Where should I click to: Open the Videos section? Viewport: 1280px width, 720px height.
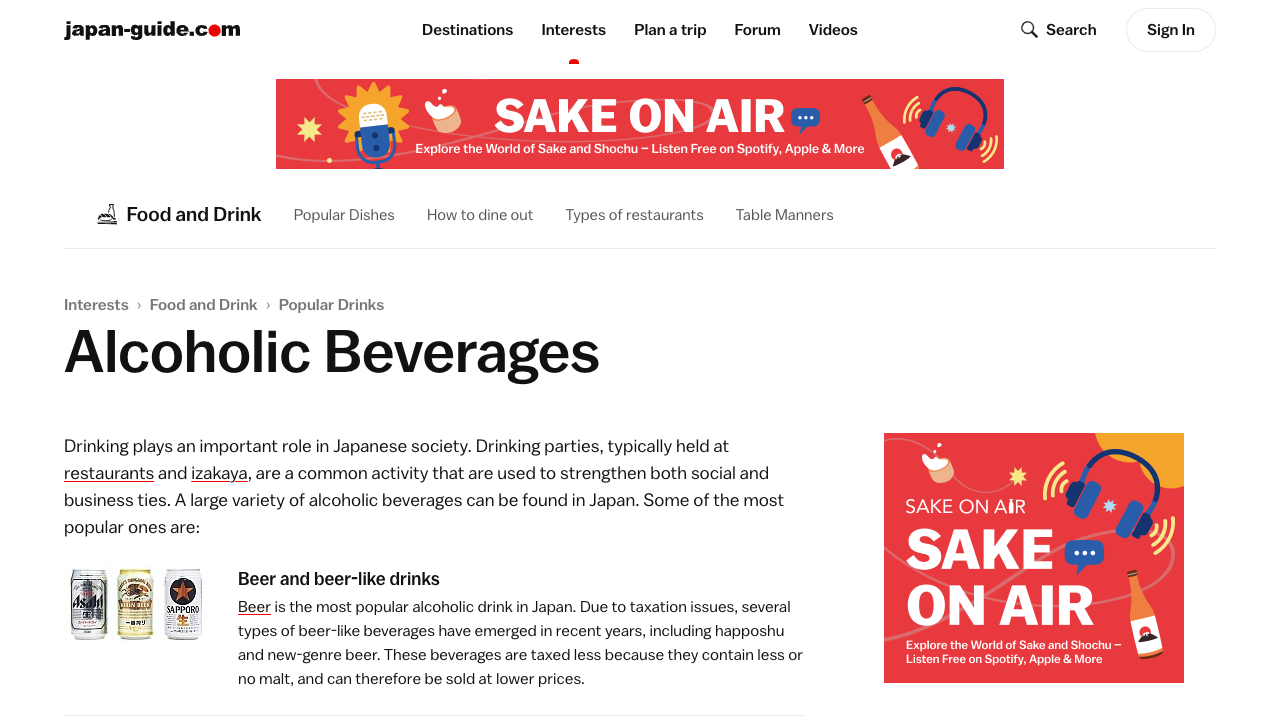coord(833,30)
